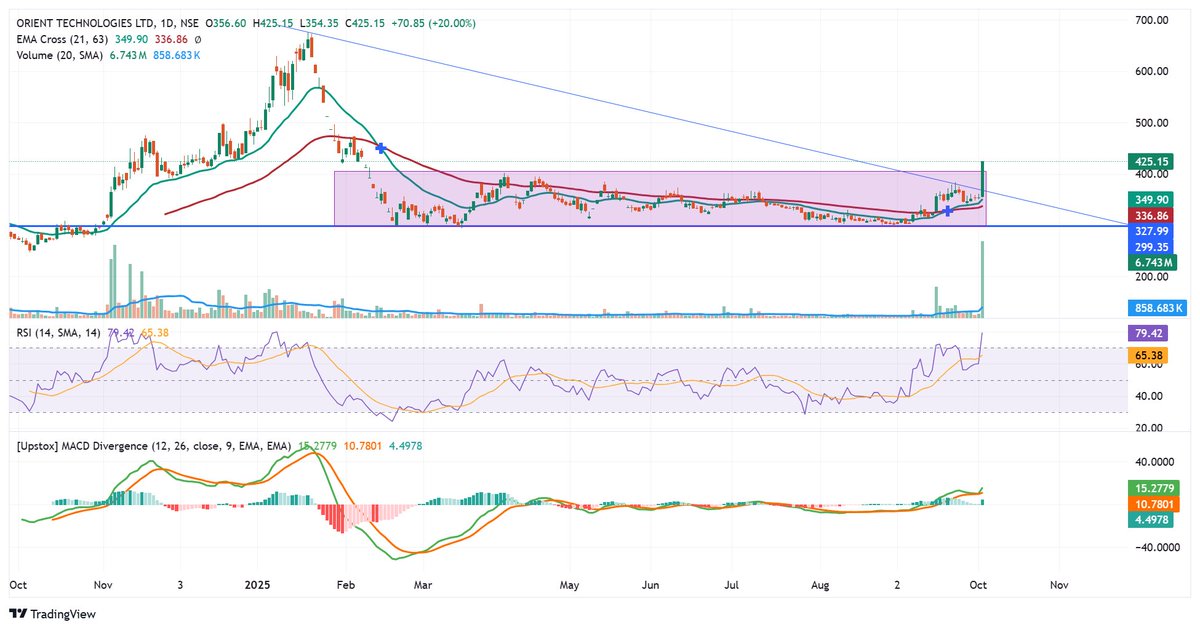Select the purple consolidation rectangle drawing
Image resolution: width=1200 pixels, height=630 pixels.
click(x=660, y=198)
